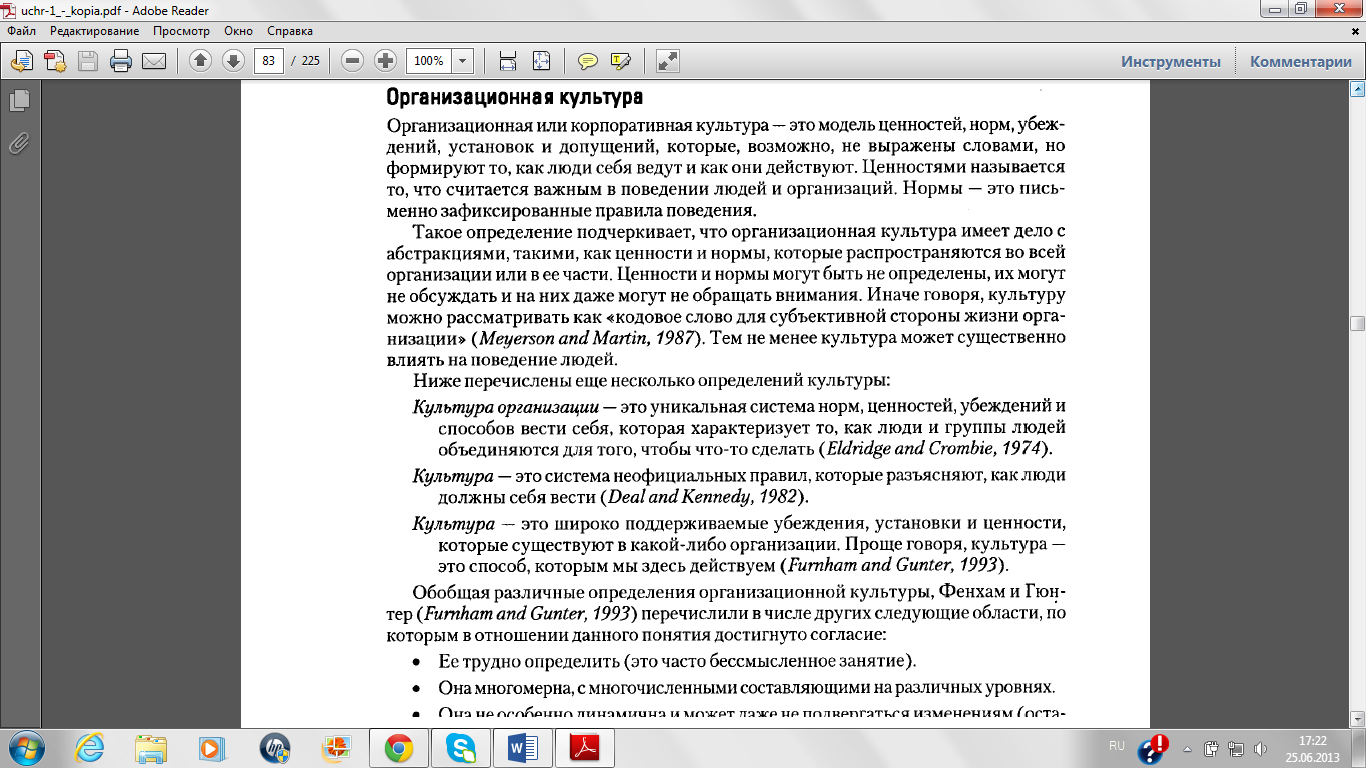
Task: Open the Инструменты pane
Action: (1171, 62)
